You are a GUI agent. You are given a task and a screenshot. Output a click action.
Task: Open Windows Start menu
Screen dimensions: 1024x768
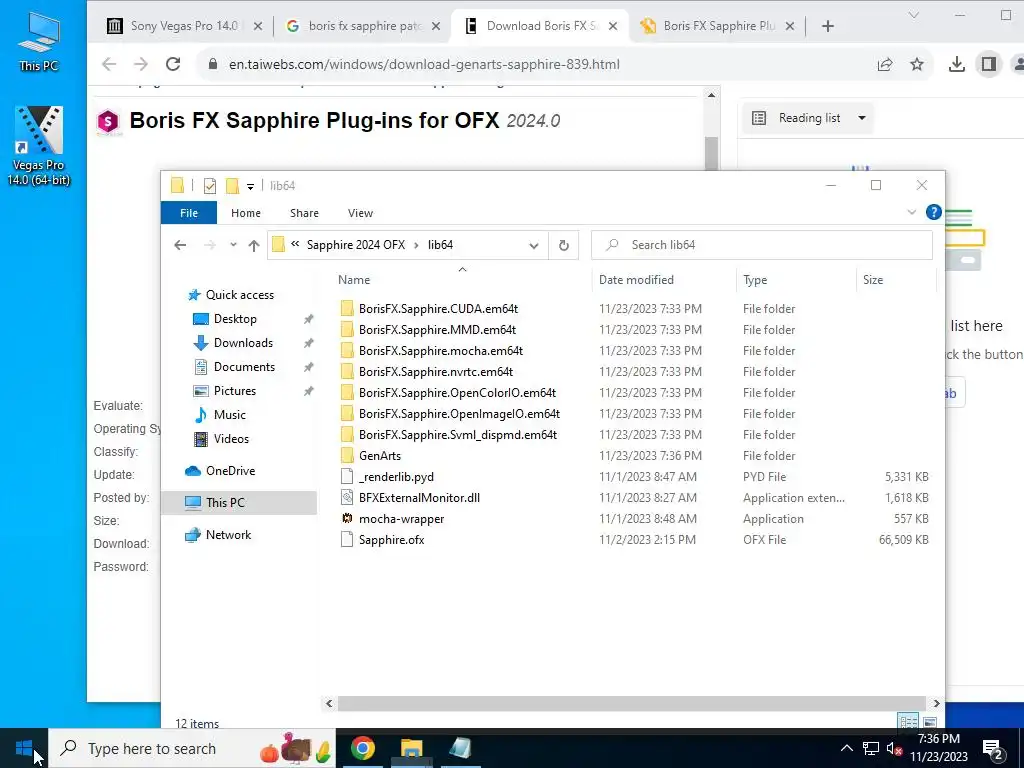pos(24,748)
